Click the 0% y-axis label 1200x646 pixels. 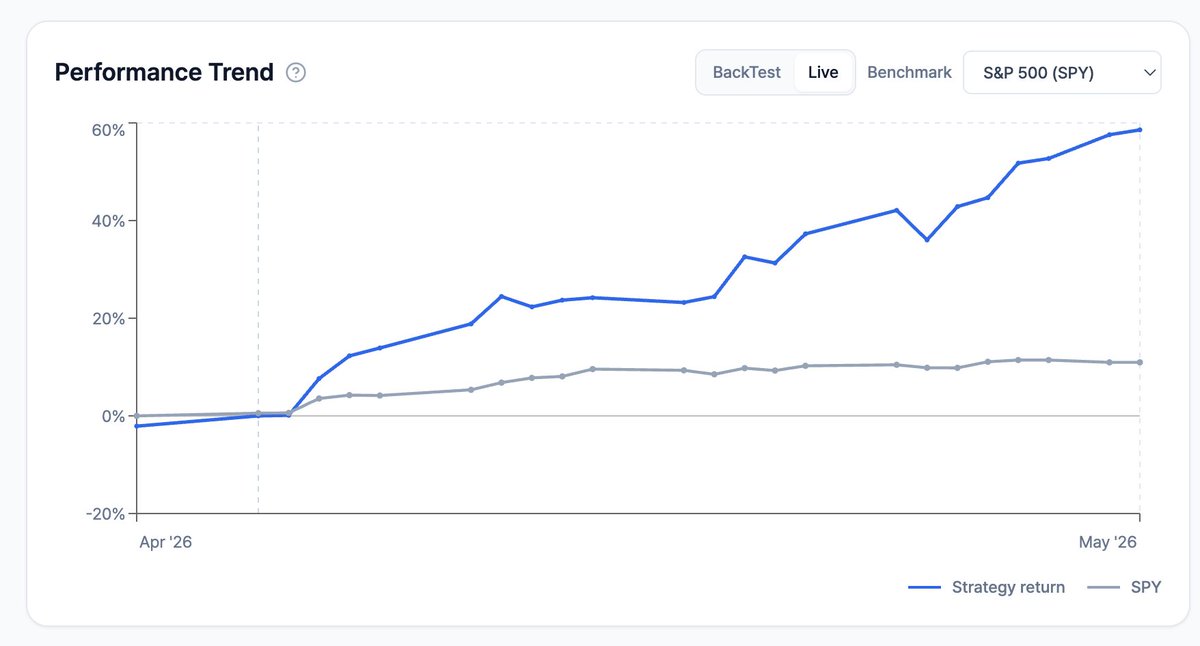(112, 416)
